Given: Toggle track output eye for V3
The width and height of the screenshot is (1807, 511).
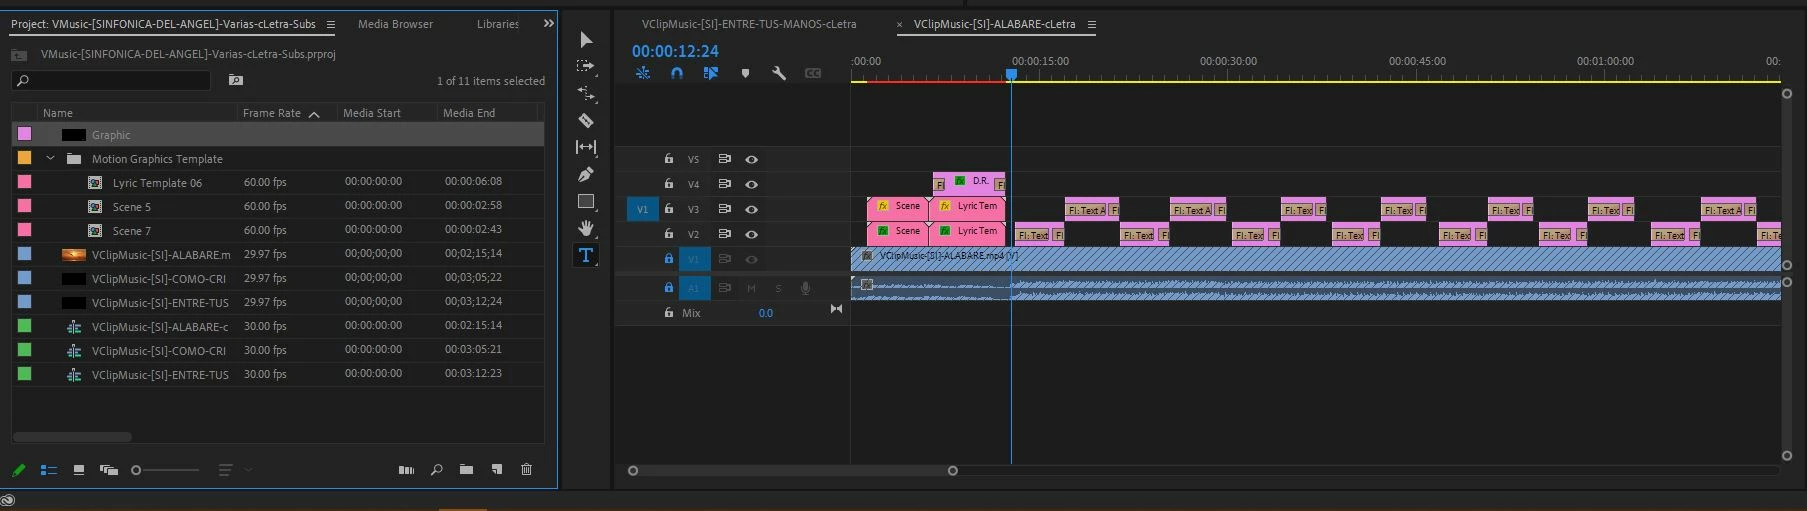Looking at the screenshot, I should [x=751, y=209].
